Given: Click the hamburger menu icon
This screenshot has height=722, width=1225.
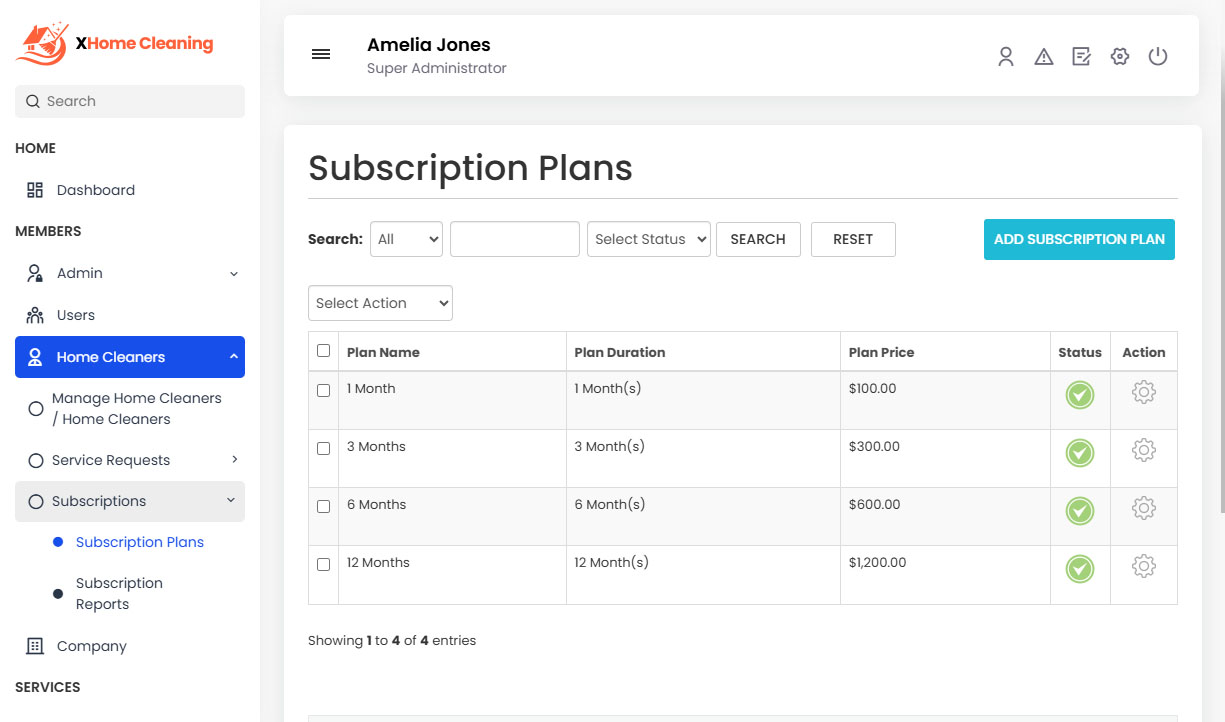Looking at the screenshot, I should [321, 54].
